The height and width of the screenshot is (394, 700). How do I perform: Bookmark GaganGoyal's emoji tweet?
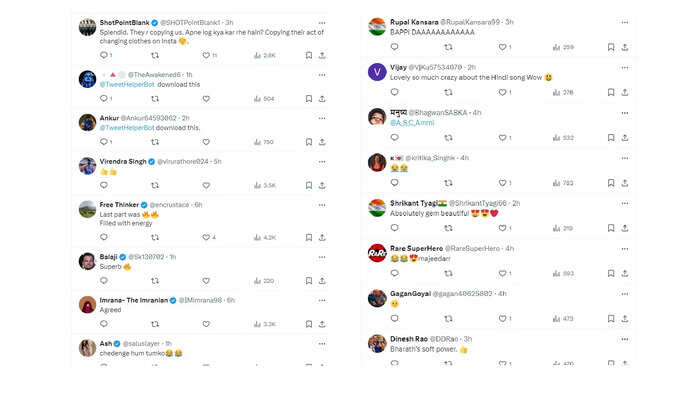click(x=611, y=319)
